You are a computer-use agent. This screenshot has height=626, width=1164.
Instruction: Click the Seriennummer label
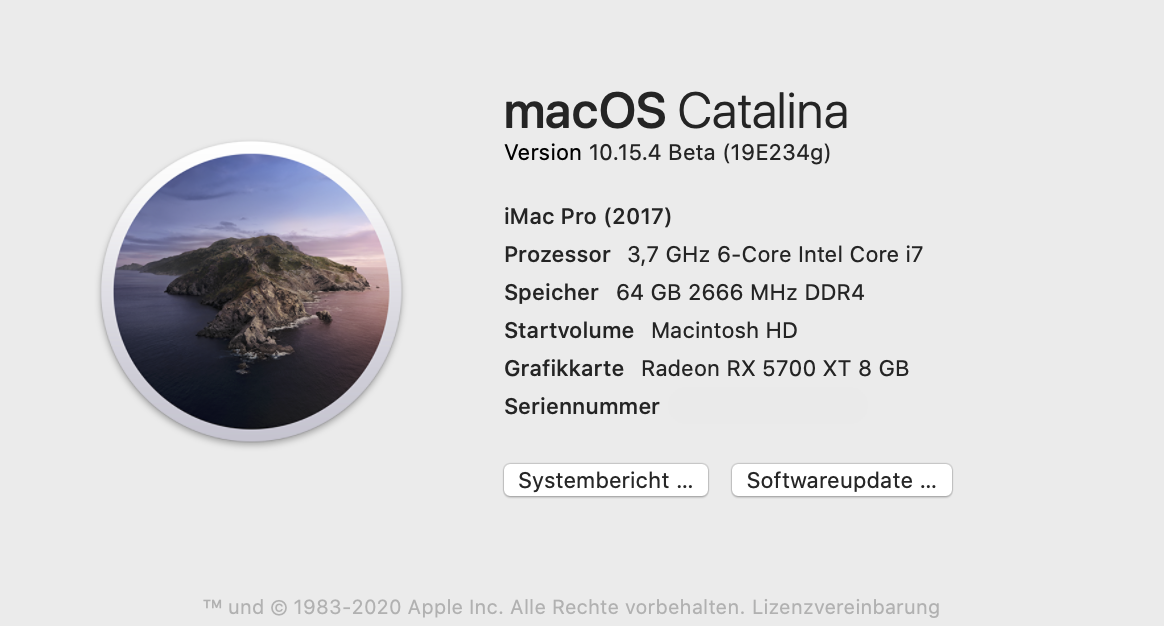tap(582, 406)
